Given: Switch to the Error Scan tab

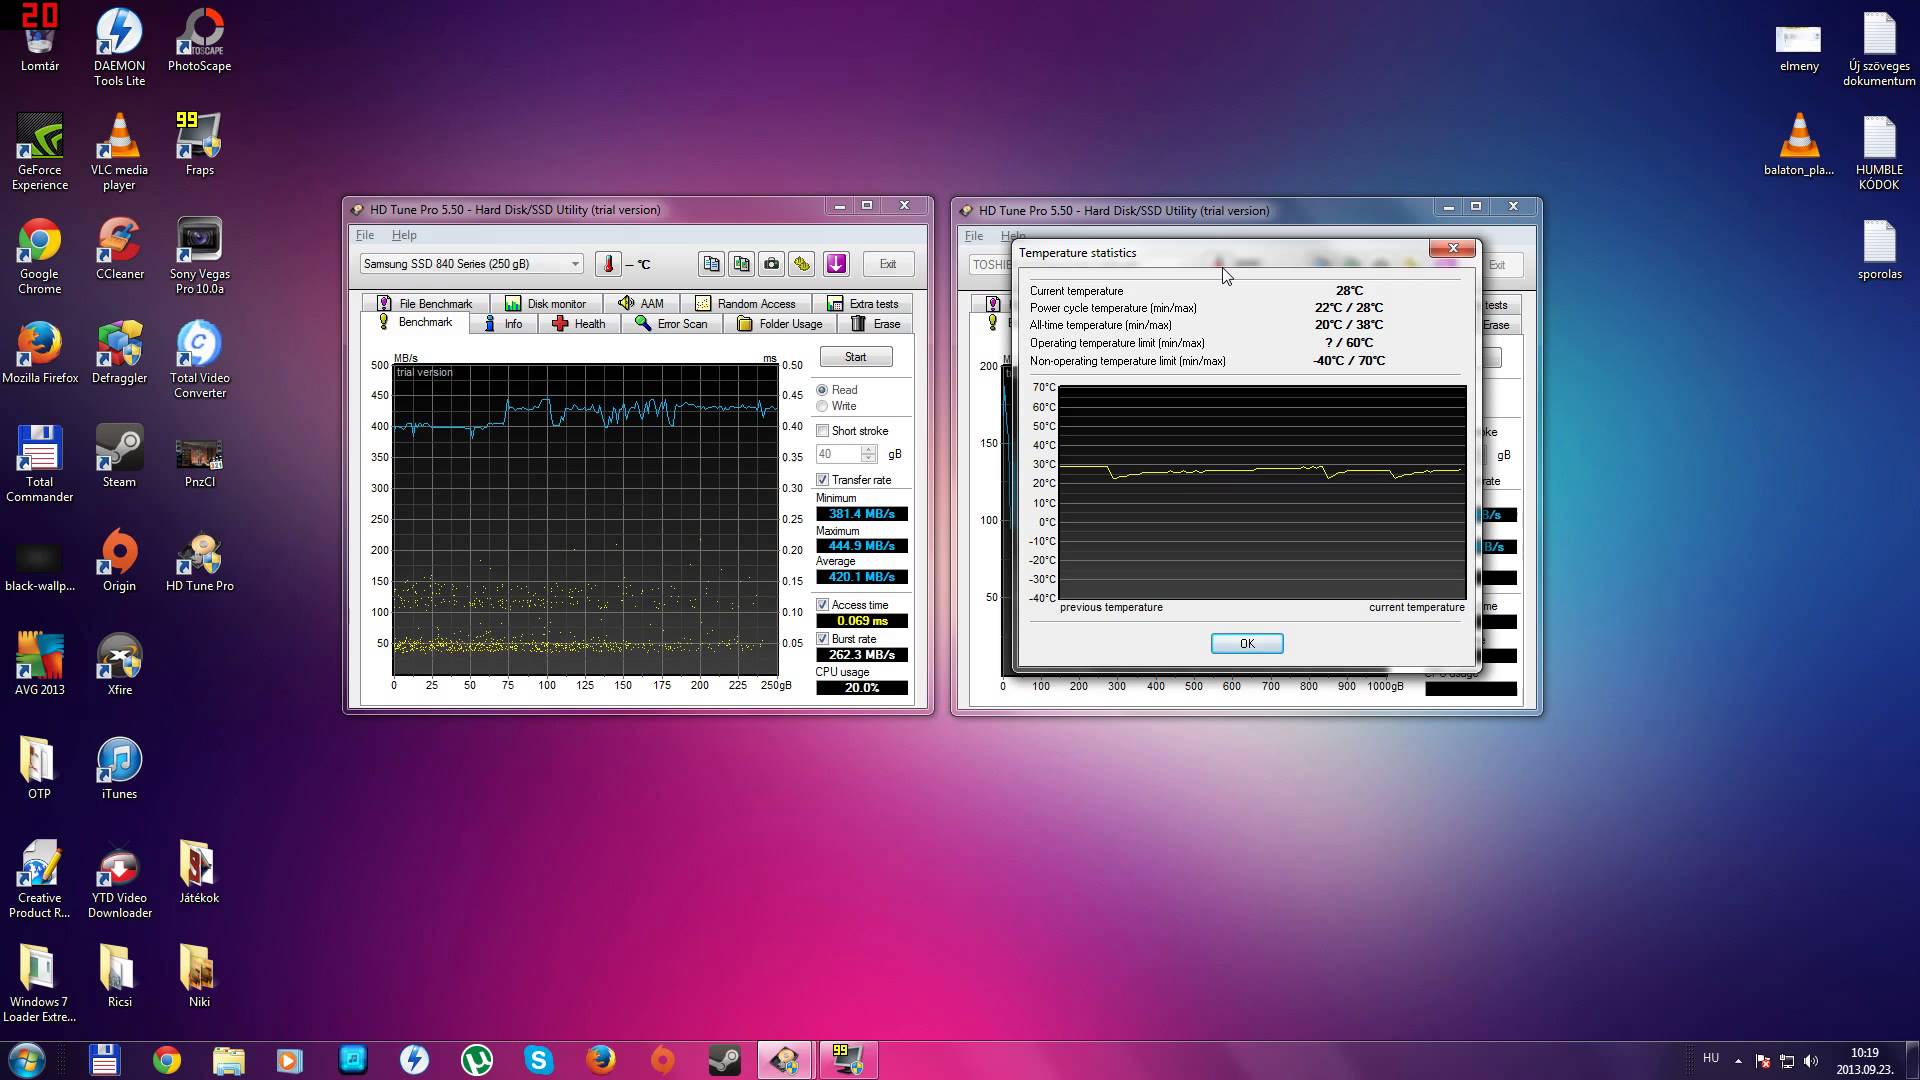Looking at the screenshot, I should tap(671, 324).
